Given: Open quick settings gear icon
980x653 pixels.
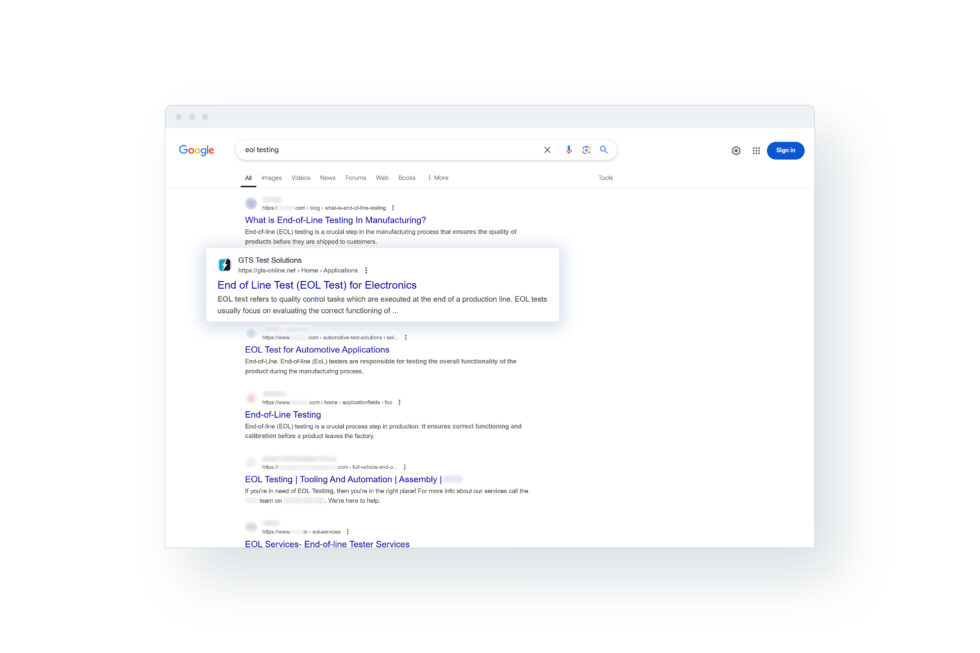Looking at the screenshot, I should (x=736, y=151).
